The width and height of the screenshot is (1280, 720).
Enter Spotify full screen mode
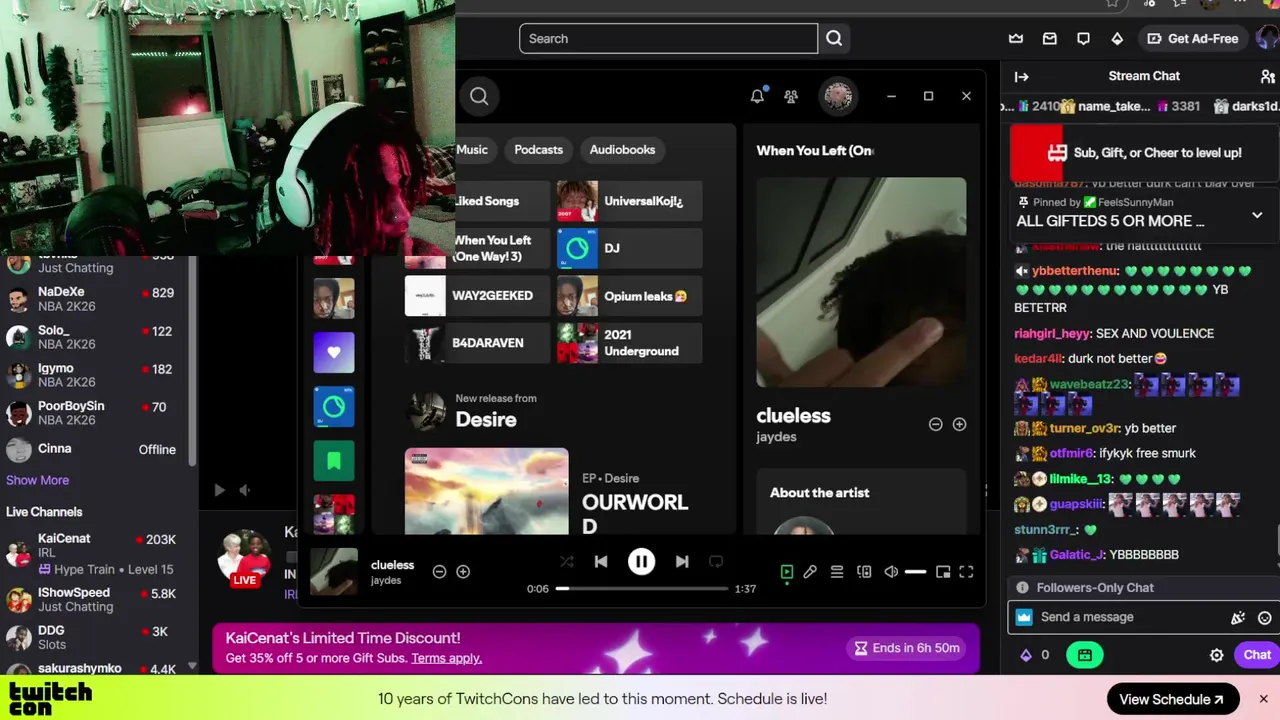click(x=966, y=572)
